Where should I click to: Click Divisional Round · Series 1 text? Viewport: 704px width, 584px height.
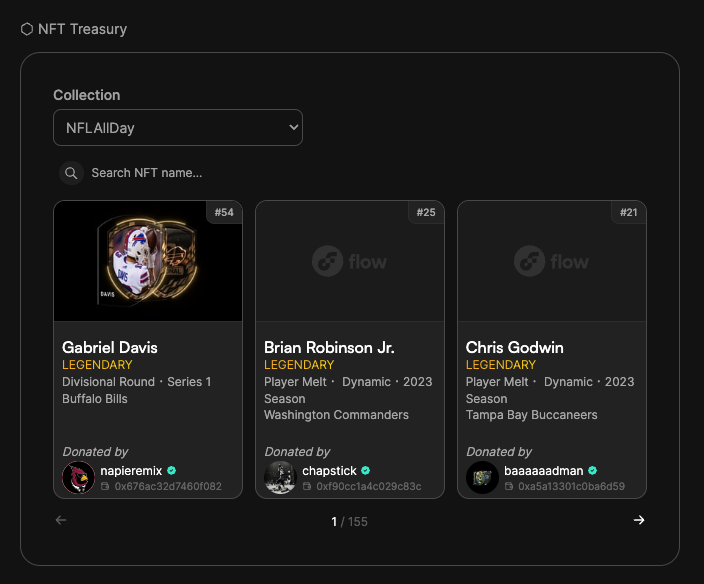[x=136, y=382]
